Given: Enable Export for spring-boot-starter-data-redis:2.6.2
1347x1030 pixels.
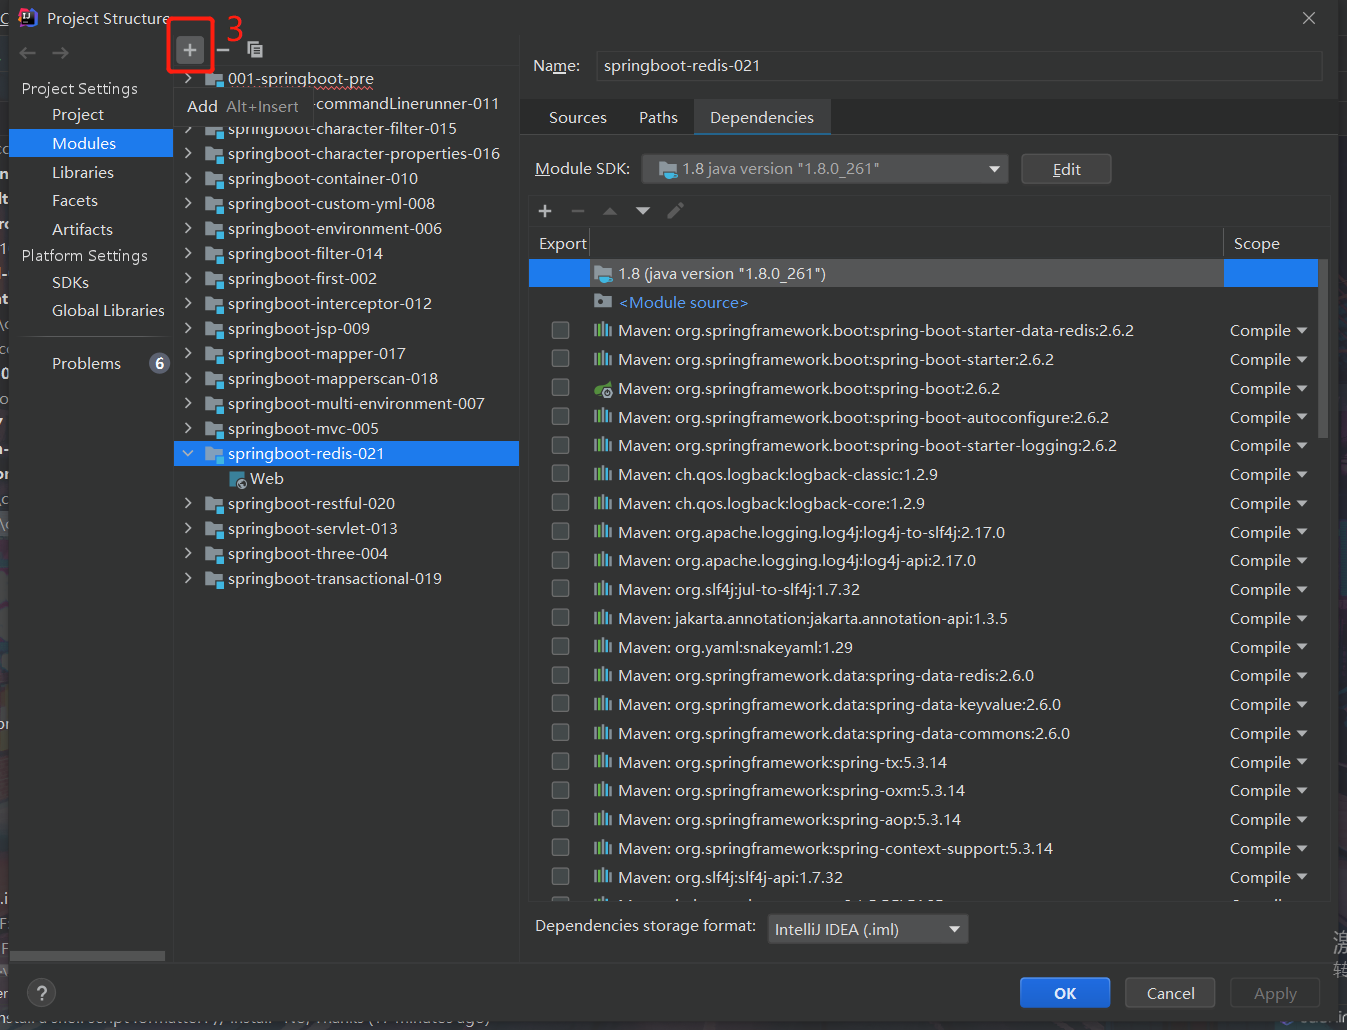Looking at the screenshot, I should tap(560, 330).
